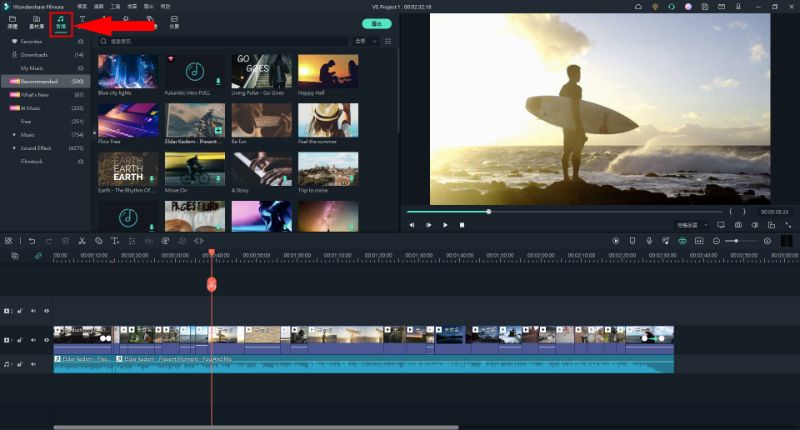Screen dimensions: 800x430
Task: Select the Free category
Action: tap(46, 121)
